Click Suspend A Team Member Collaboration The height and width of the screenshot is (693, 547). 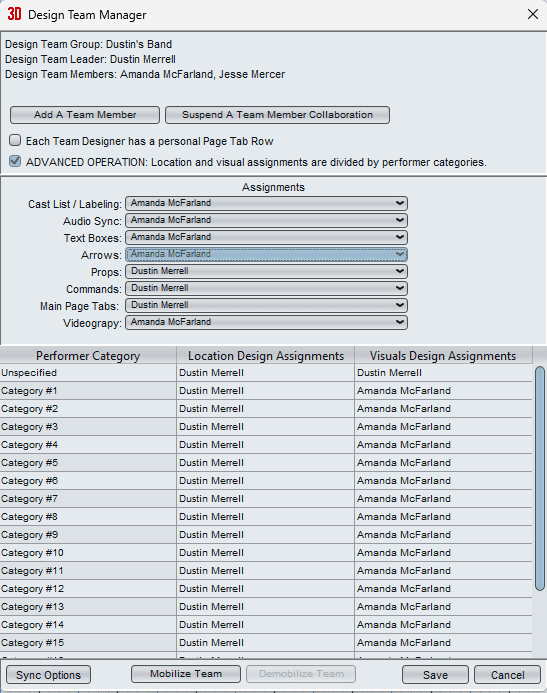coord(277,115)
